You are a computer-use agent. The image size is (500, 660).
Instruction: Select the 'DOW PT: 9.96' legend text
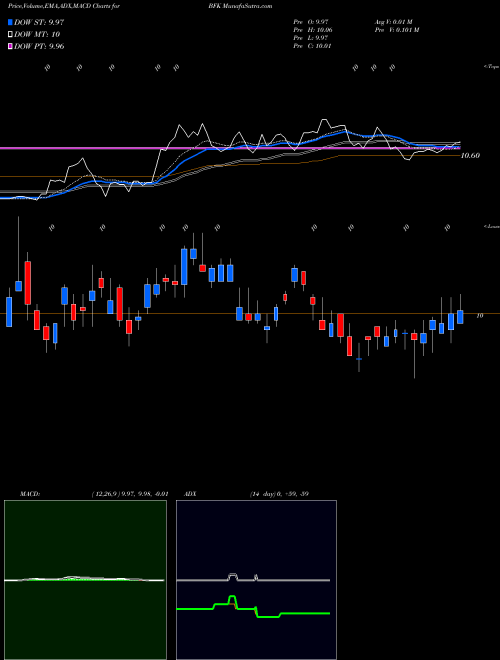(x=39, y=46)
